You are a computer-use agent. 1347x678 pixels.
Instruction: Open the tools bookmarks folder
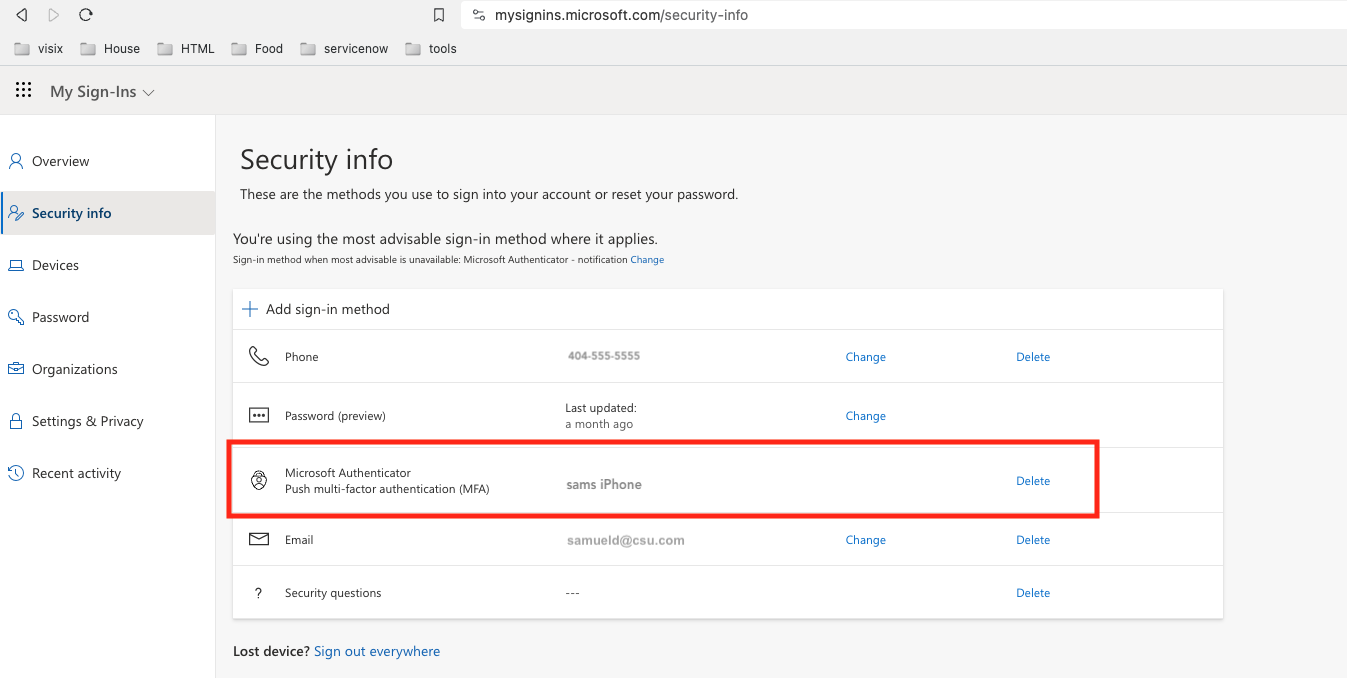pos(431,48)
